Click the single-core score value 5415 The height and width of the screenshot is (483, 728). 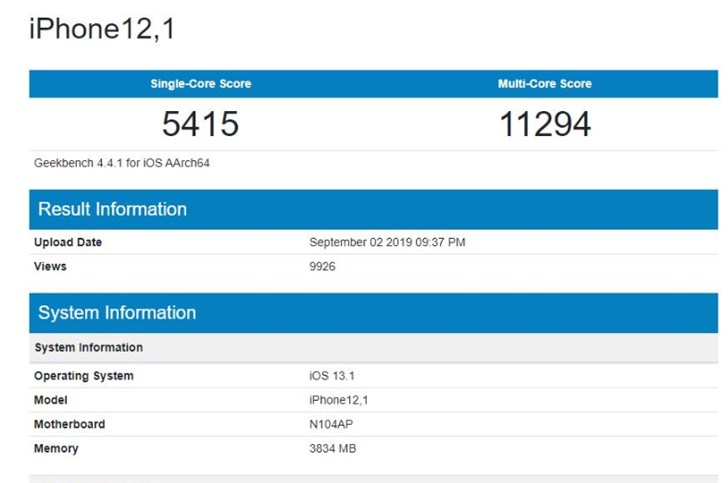pos(200,124)
